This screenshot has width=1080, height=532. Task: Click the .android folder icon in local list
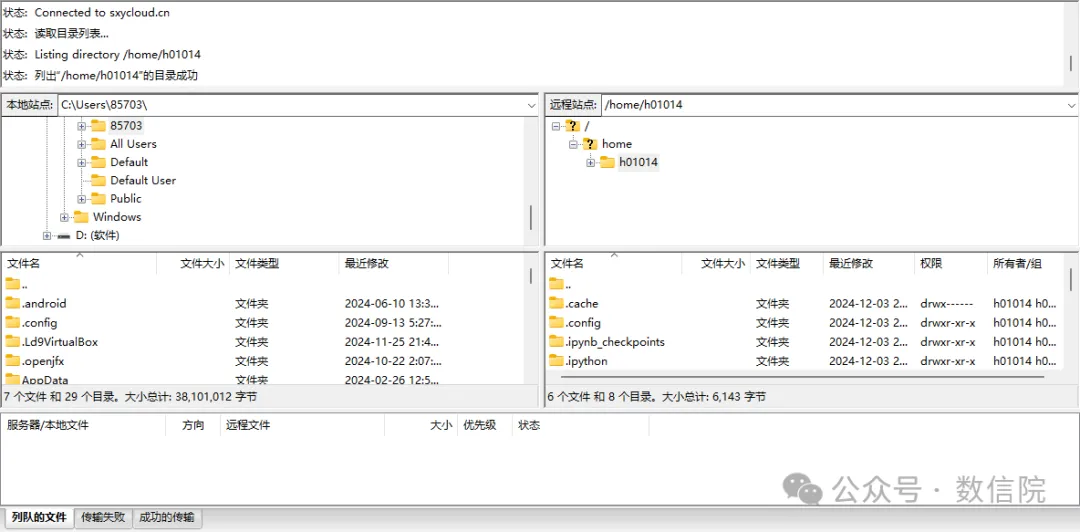(12, 303)
